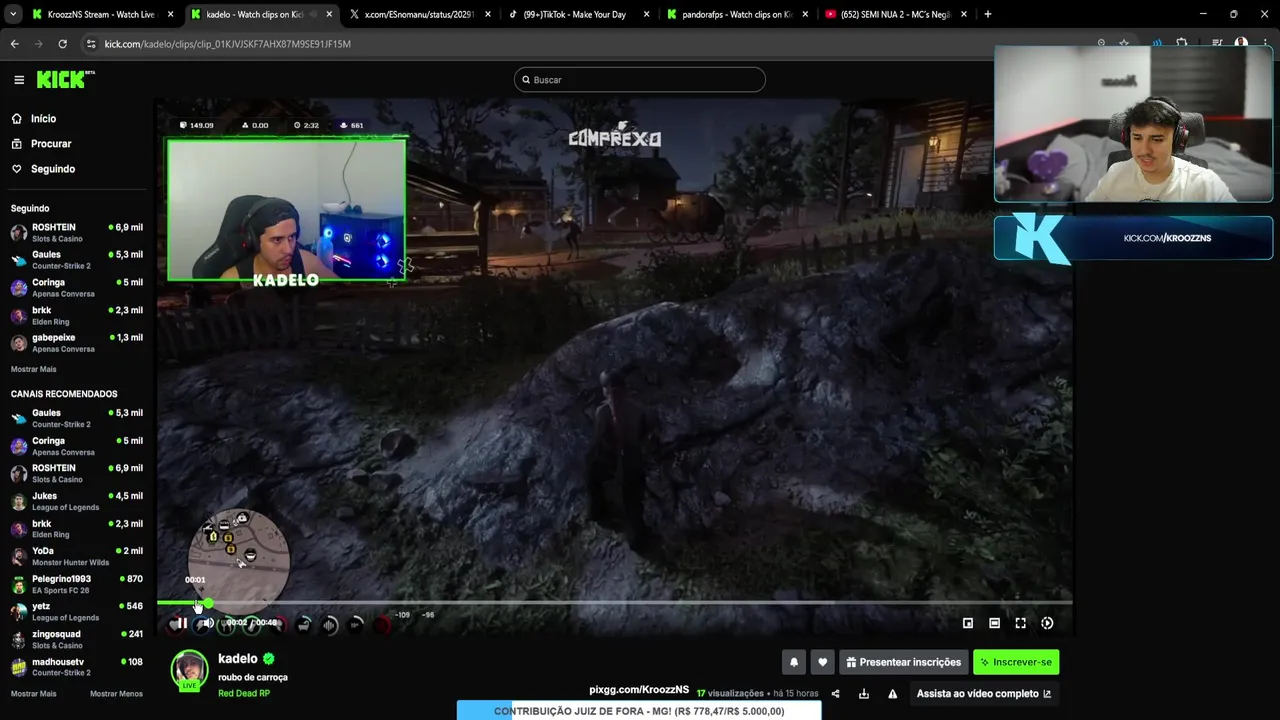The image size is (1280, 720).
Task: Click the download clip icon
Action: point(864,693)
